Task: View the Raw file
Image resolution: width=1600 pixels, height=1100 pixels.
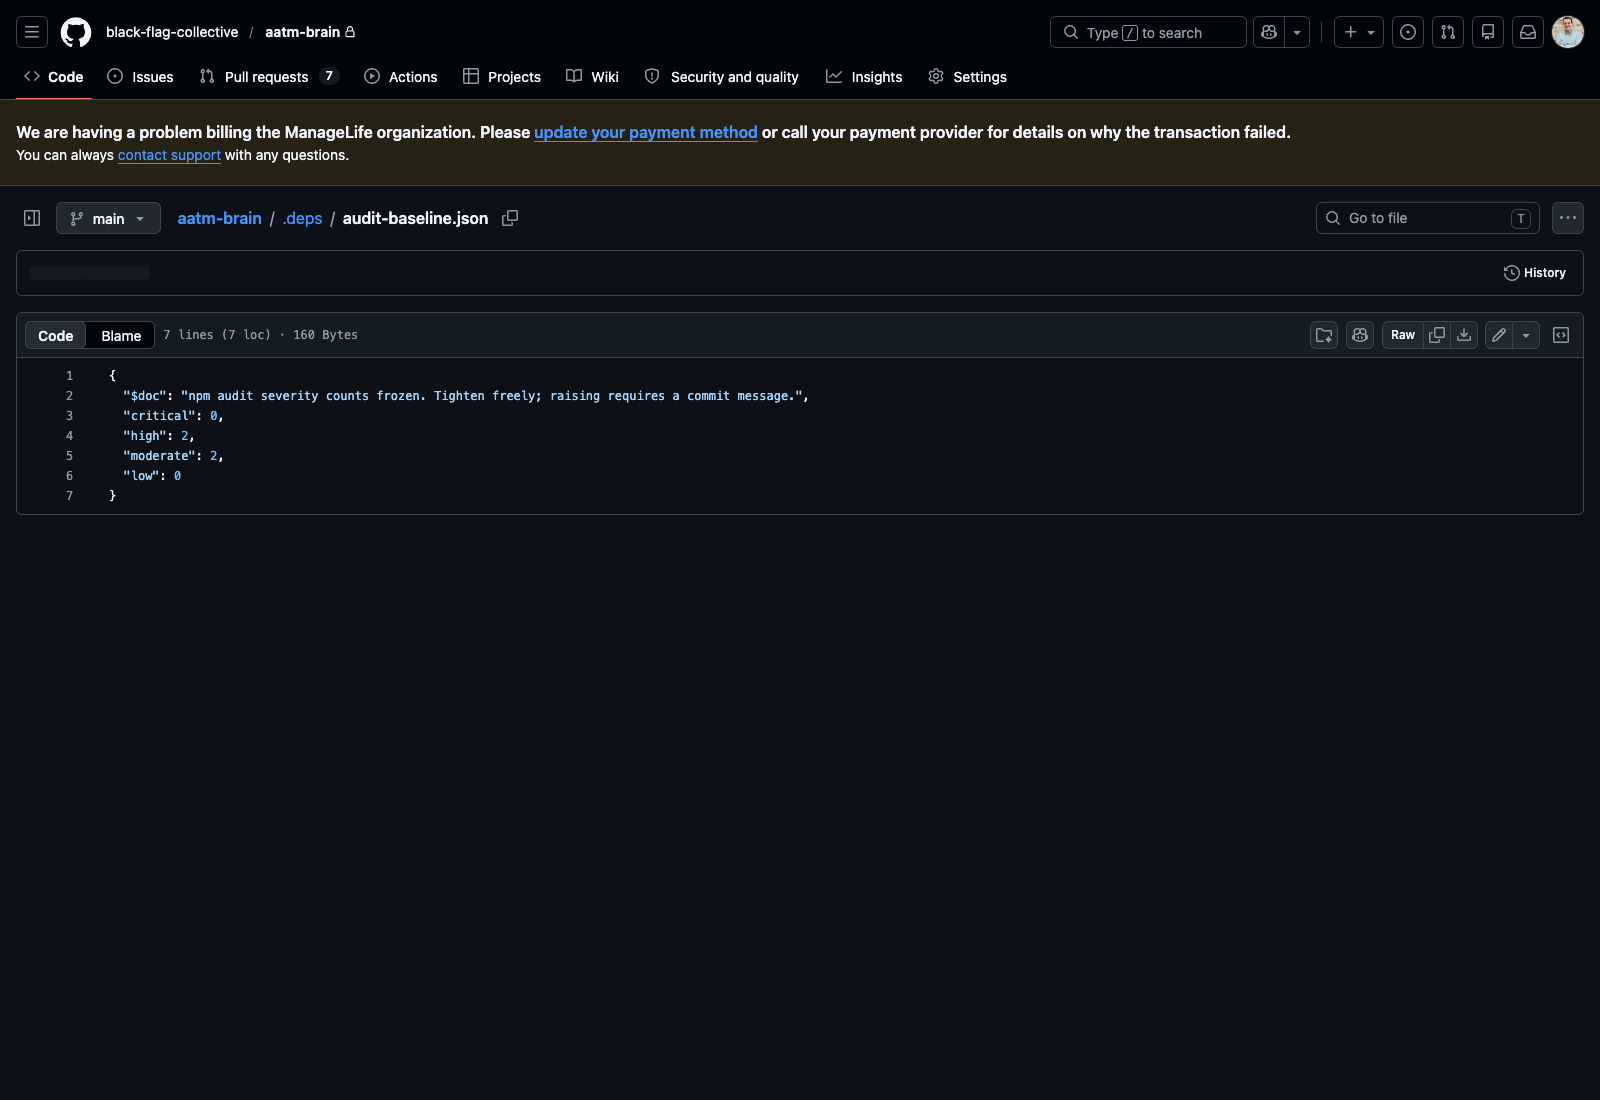Action: point(1402,335)
